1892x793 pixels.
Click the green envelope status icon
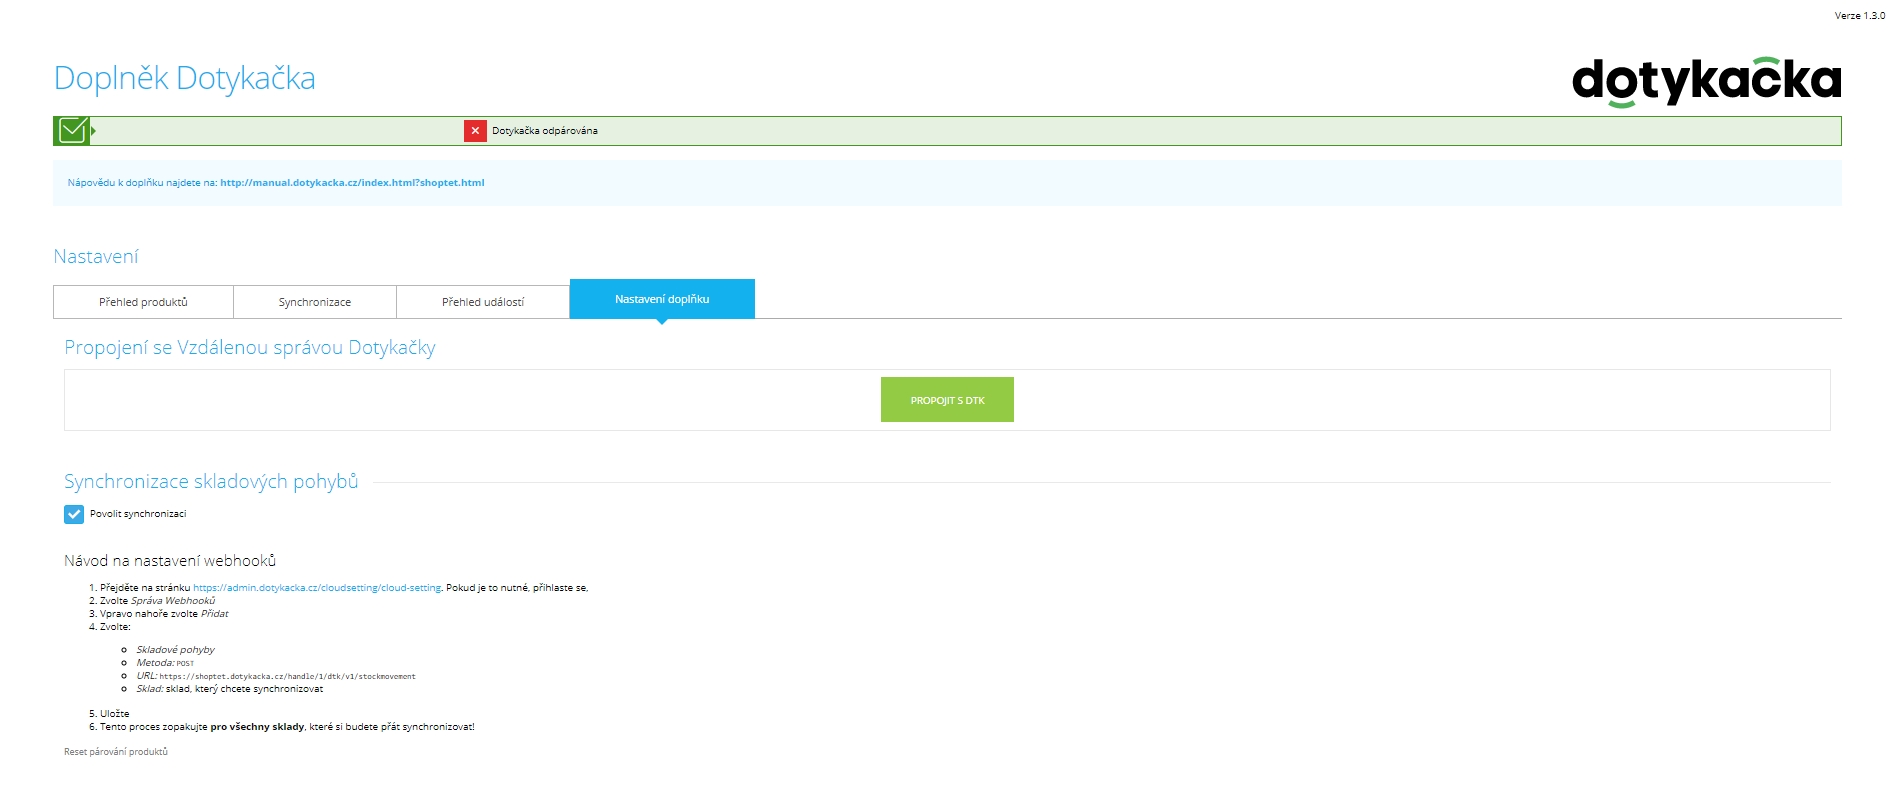[x=72, y=131]
